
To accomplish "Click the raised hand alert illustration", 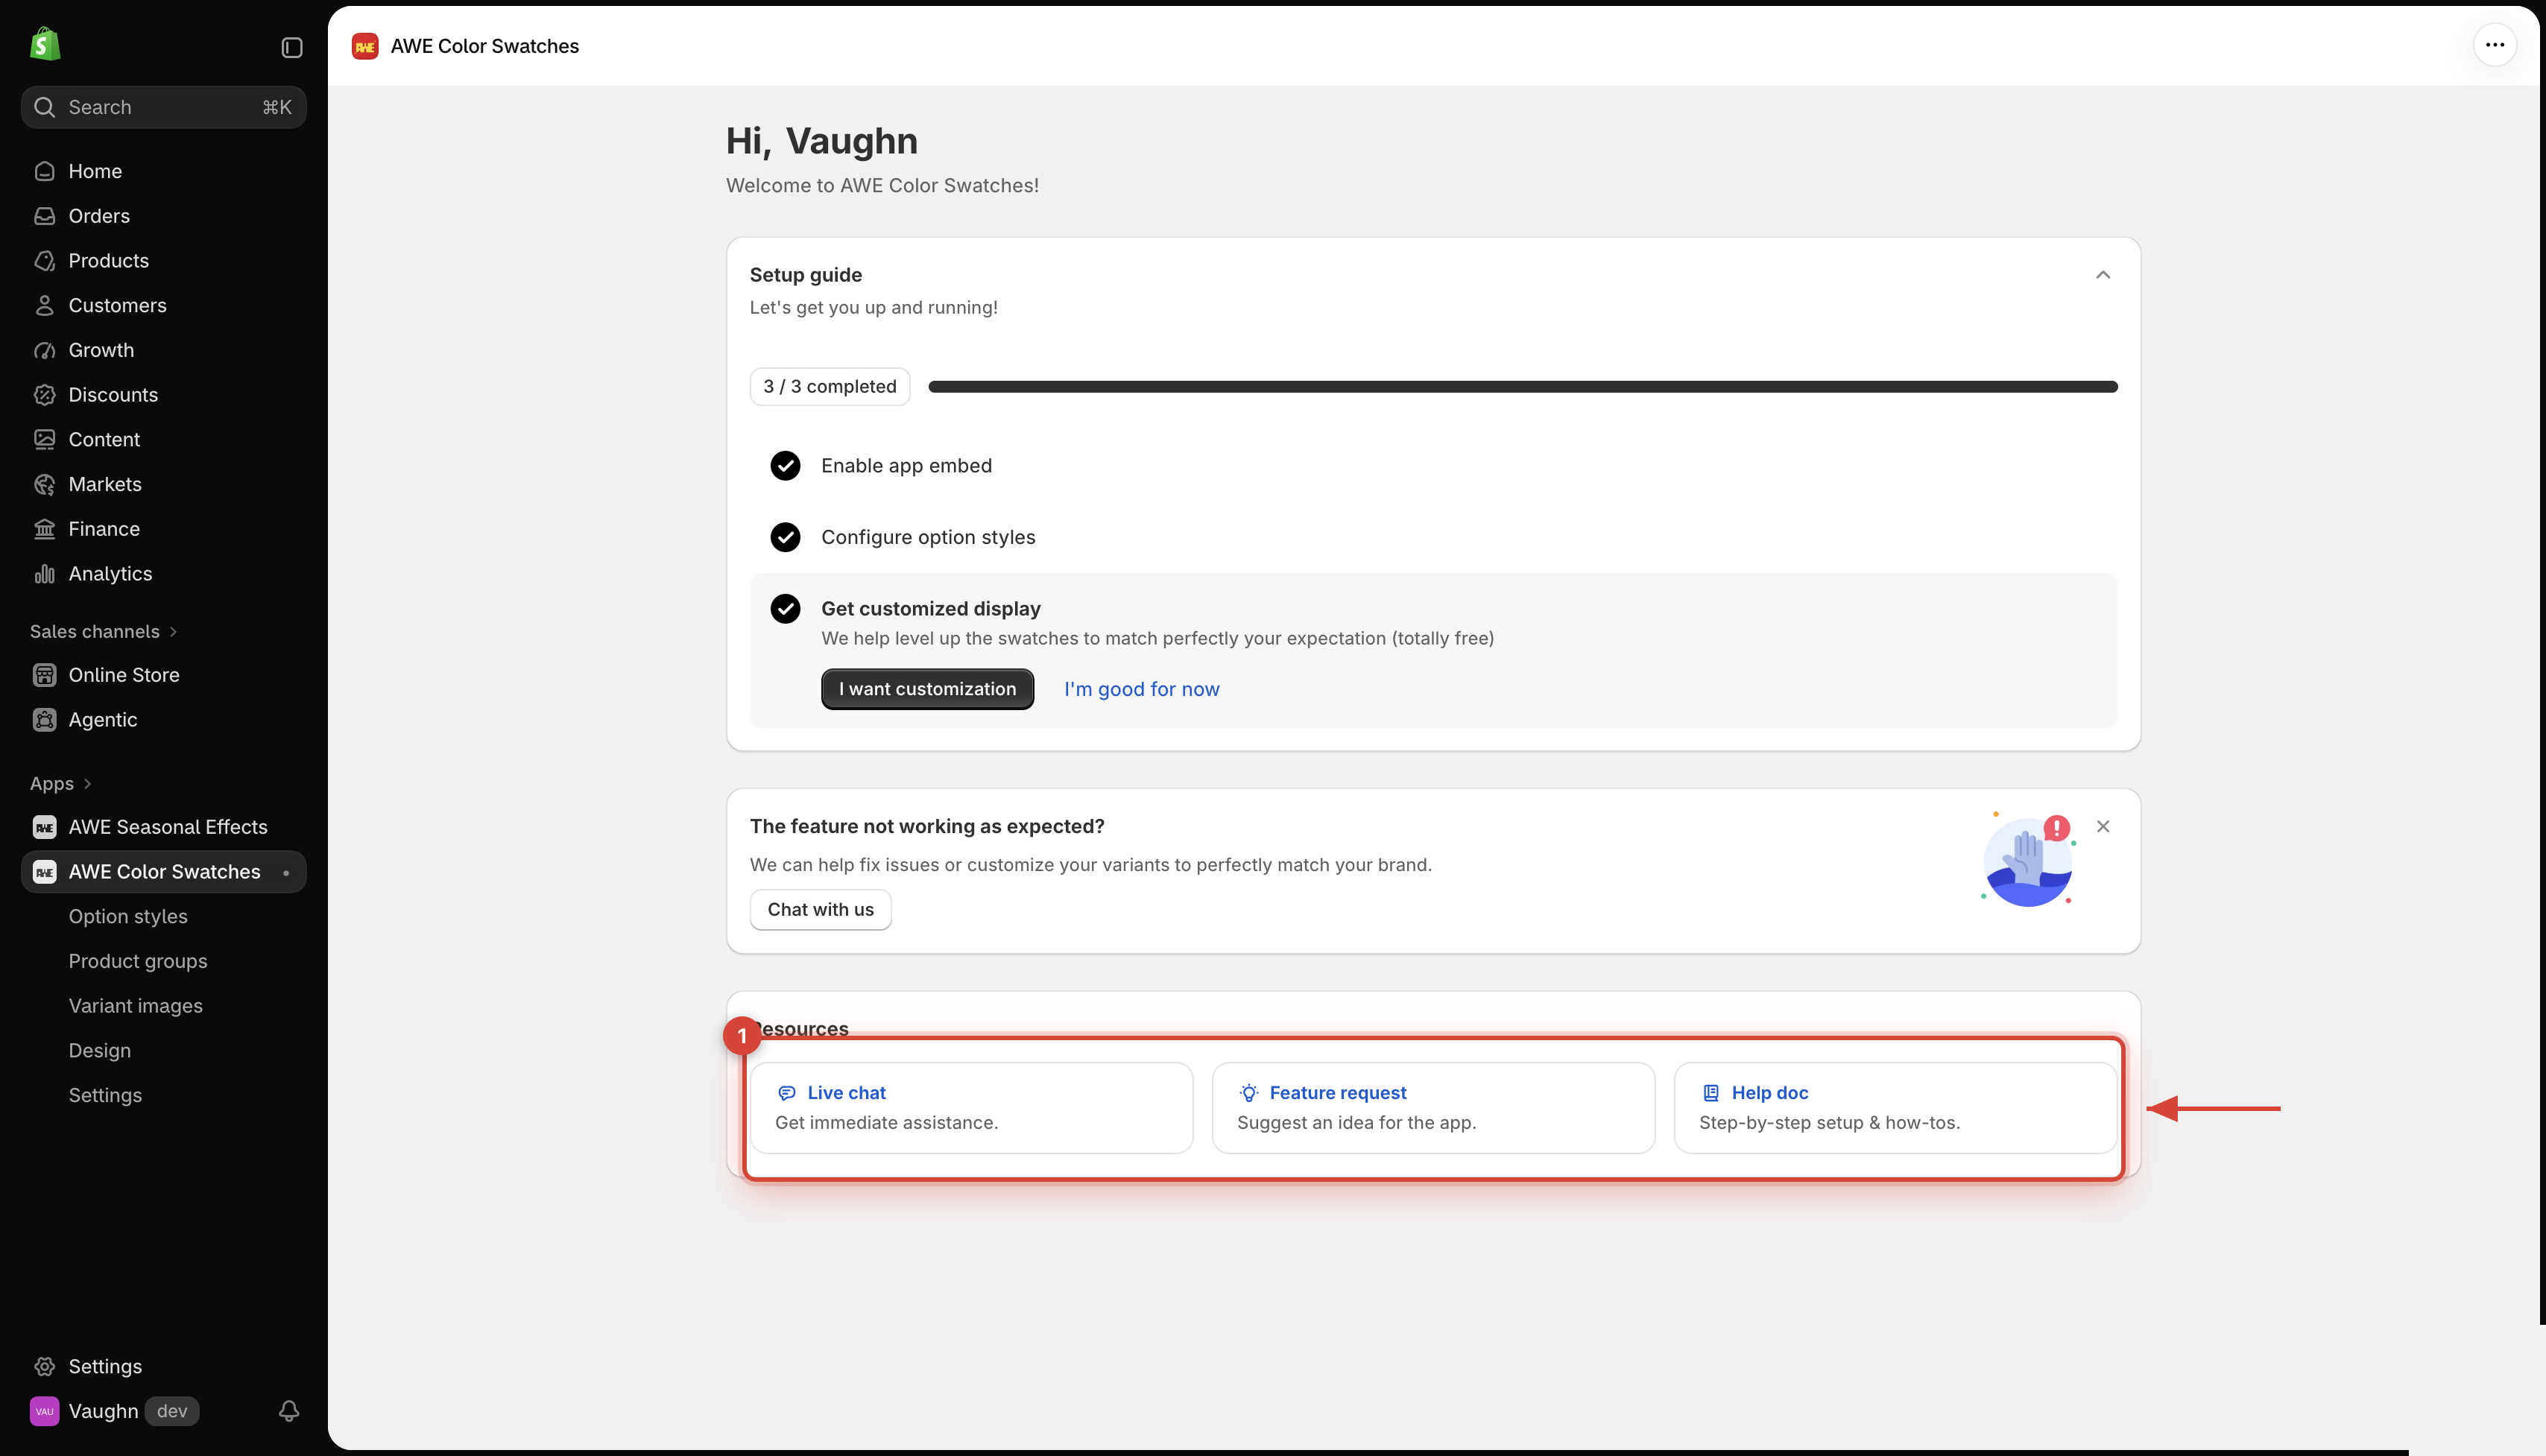I will coord(2029,861).
